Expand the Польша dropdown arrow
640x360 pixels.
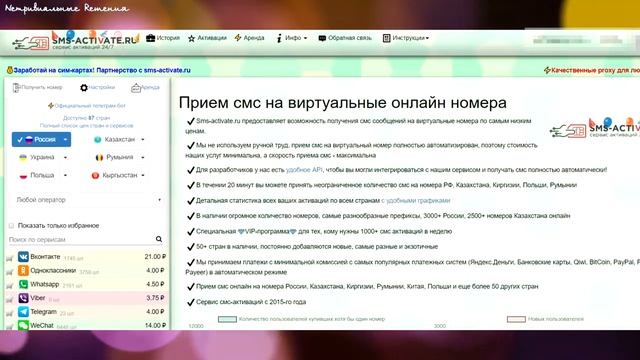tap(65, 176)
